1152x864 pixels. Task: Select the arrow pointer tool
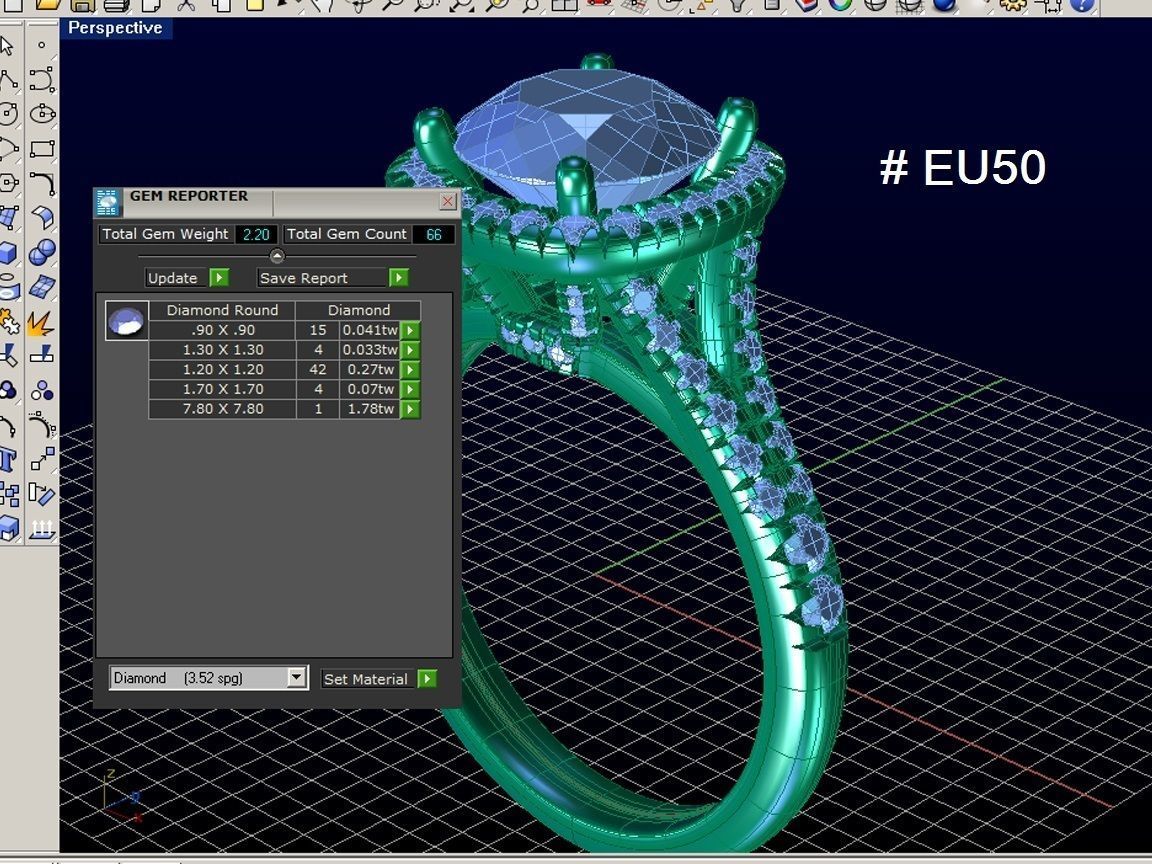click(x=7, y=46)
